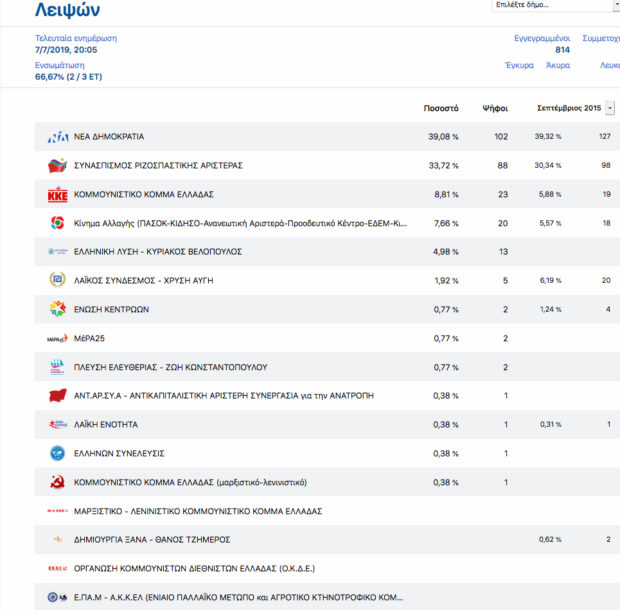This screenshot has width=620, height=610.
Task: Click the 7,66 % percentage value
Action: 446,223
